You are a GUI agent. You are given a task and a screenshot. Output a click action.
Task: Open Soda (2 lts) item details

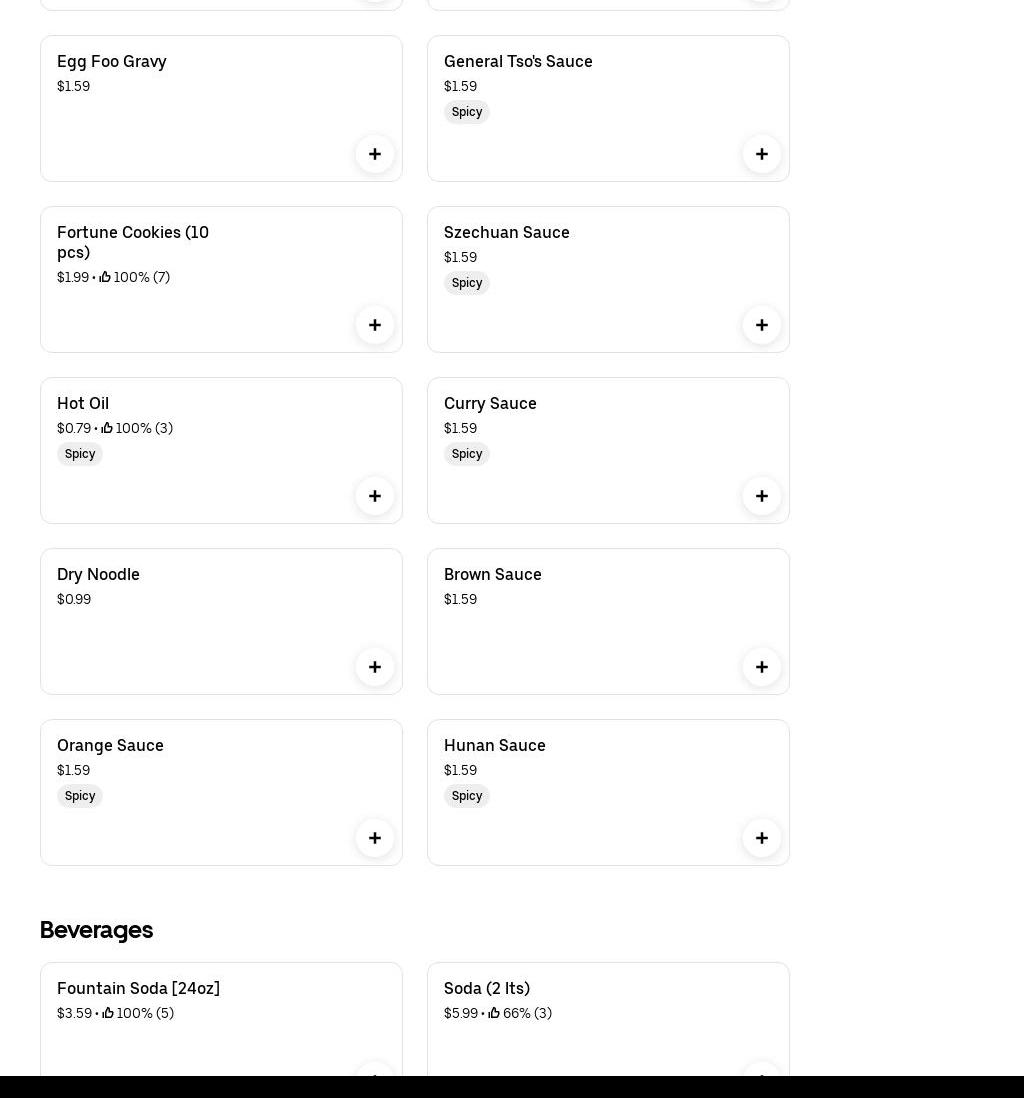pos(487,988)
